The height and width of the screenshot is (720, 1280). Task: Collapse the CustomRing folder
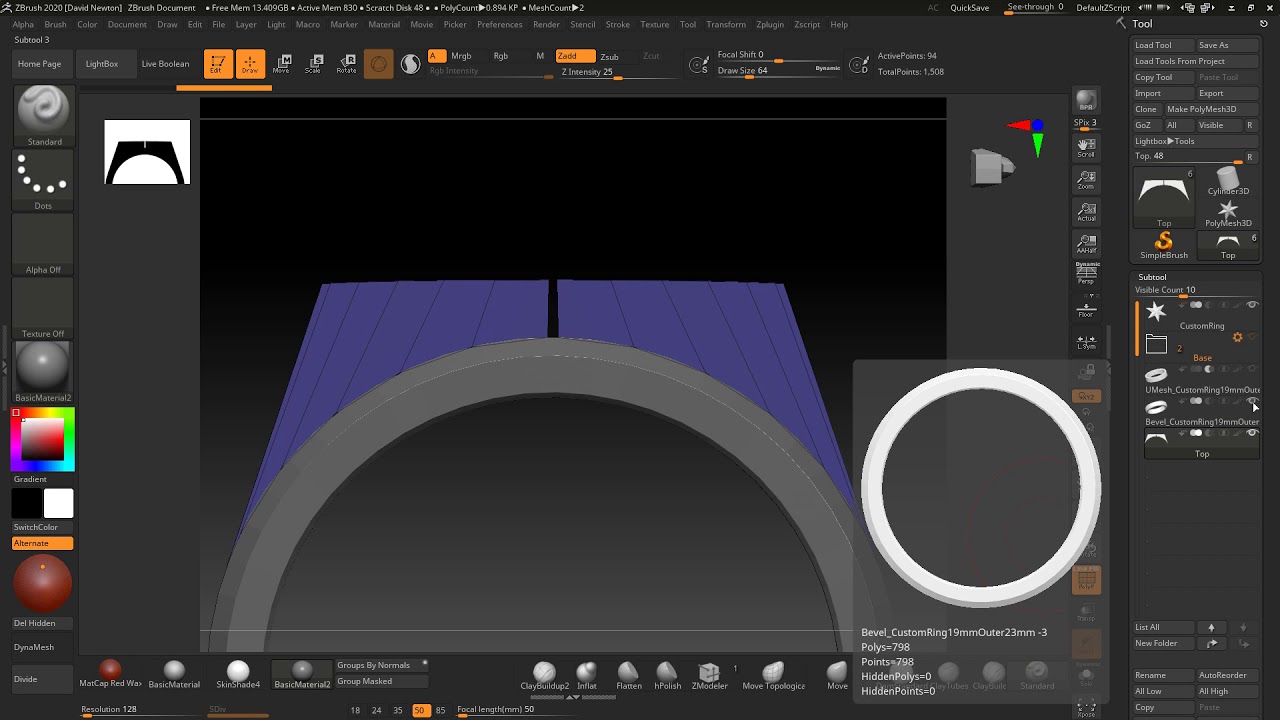(x=1156, y=345)
